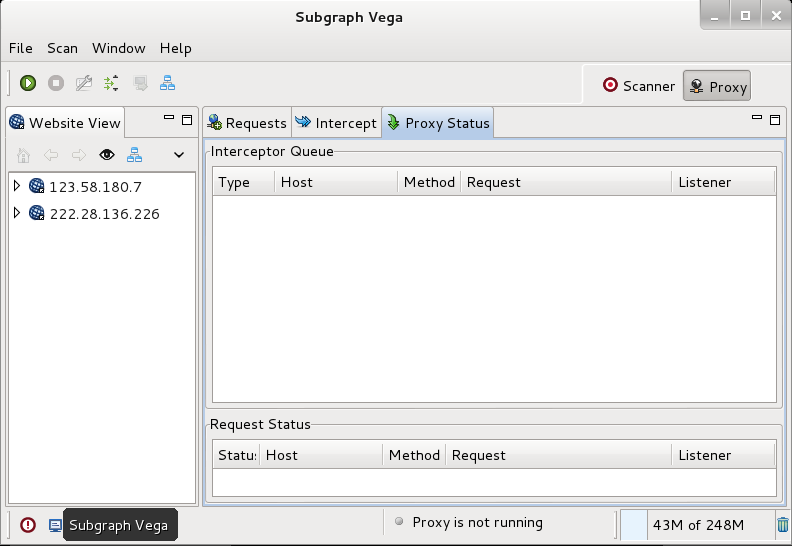
Task: Select the Proxy Status tab
Action: click(x=438, y=123)
